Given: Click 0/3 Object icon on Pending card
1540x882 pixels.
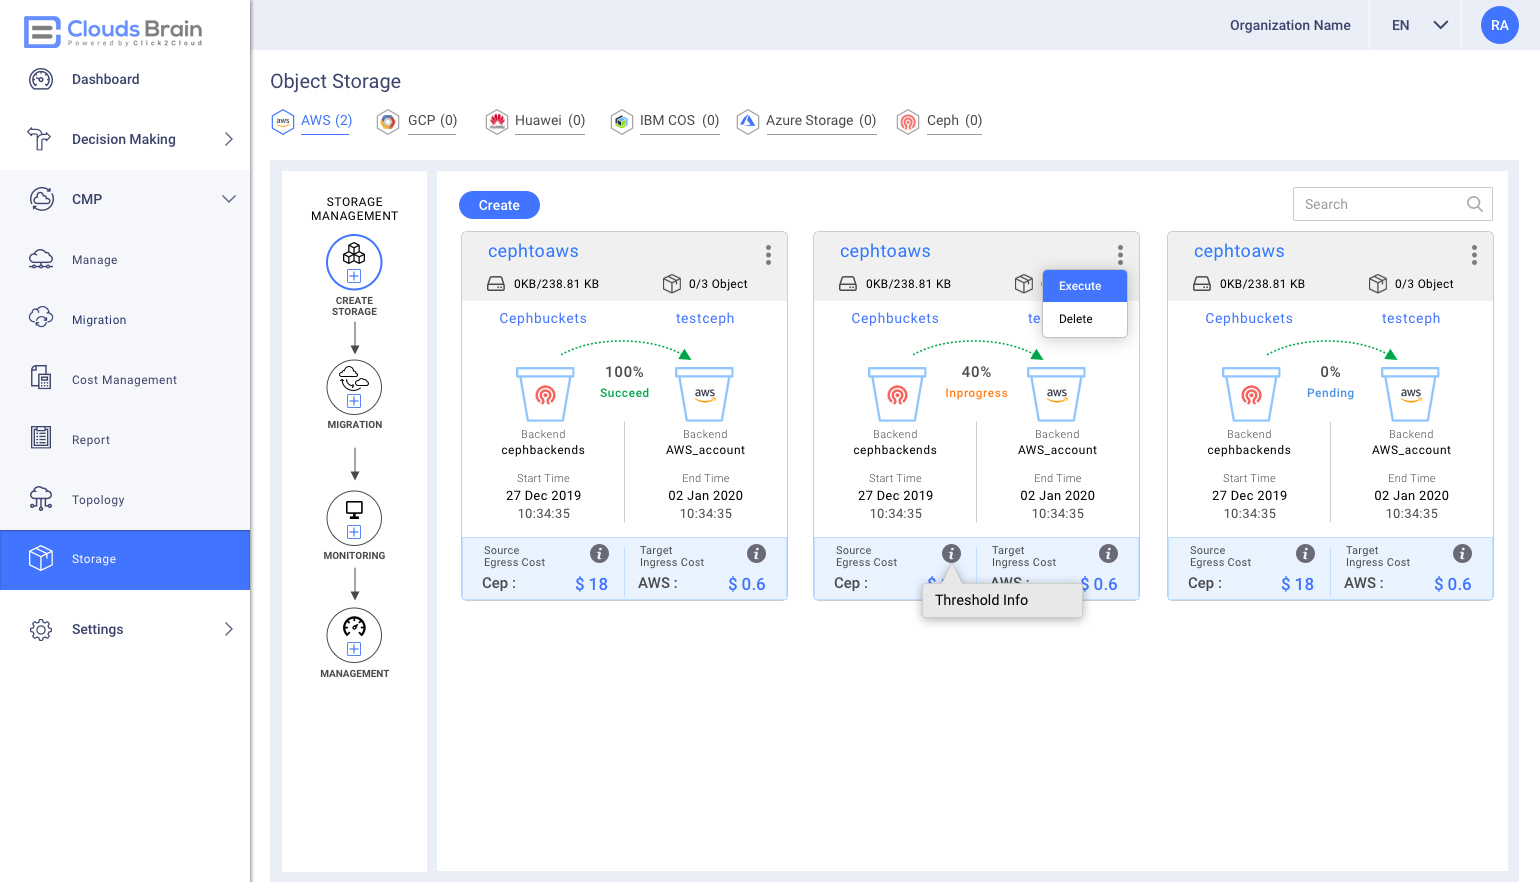Looking at the screenshot, I should tap(1378, 284).
